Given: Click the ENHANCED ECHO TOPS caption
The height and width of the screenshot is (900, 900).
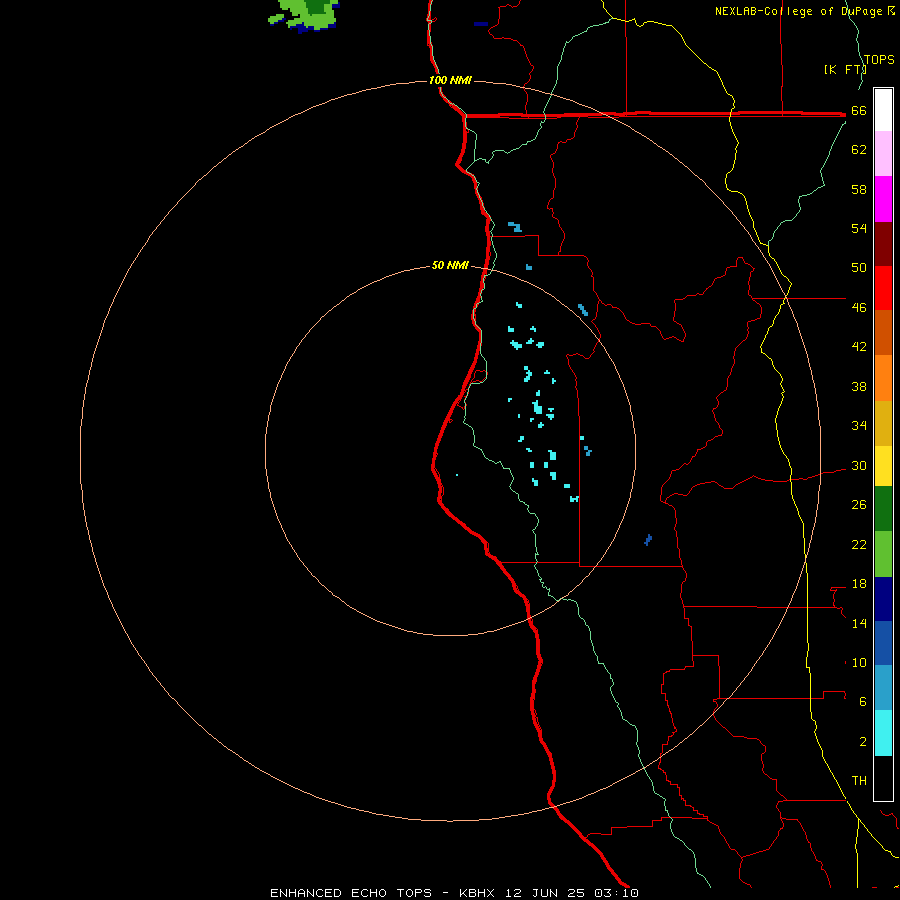Looking at the screenshot, I should [x=351, y=893].
